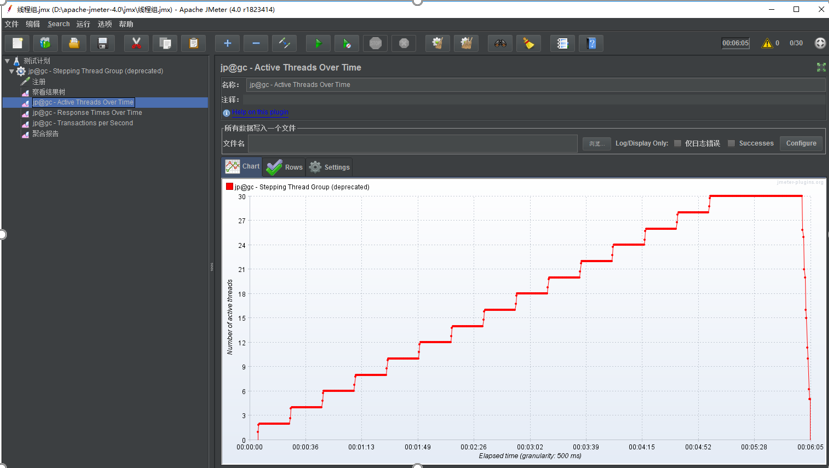The width and height of the screenshot is (829, 468).
Task: Open the 运行 menu
Action: [83, 24]
